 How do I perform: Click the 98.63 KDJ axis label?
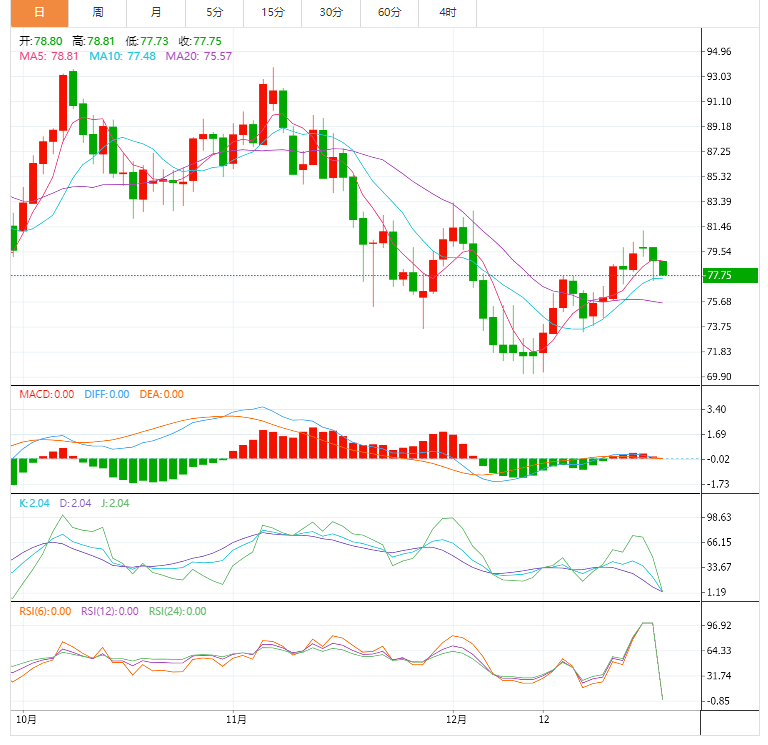[x=719, y=517]
